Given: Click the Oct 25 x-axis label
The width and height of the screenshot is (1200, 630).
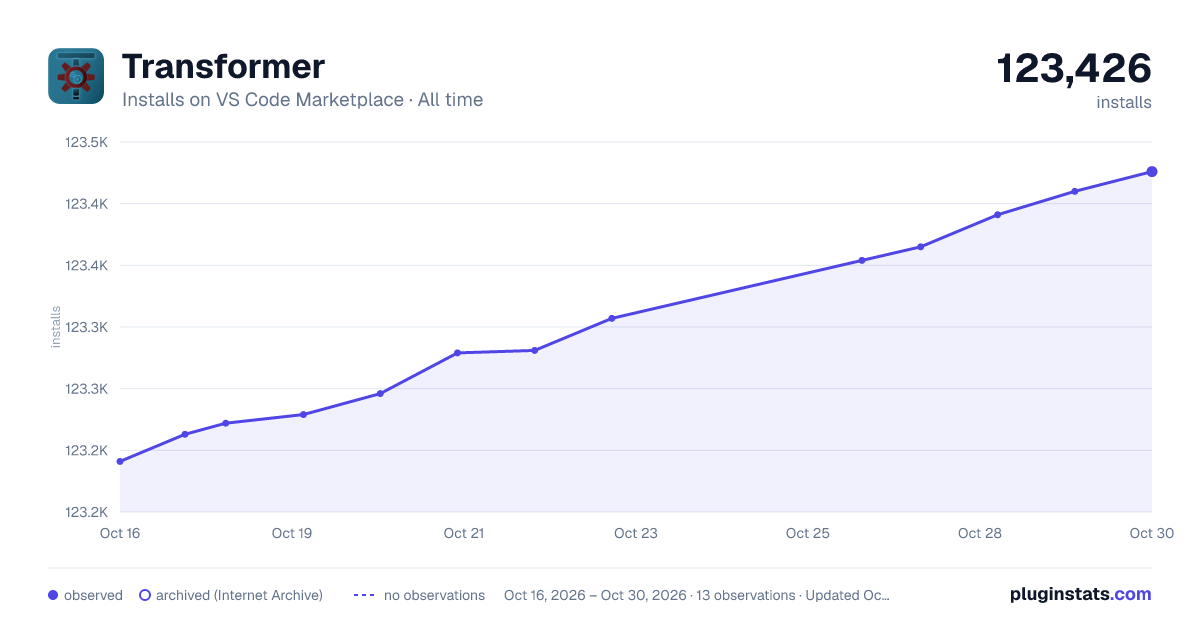Looking at the screenshot, I should 808,533.
